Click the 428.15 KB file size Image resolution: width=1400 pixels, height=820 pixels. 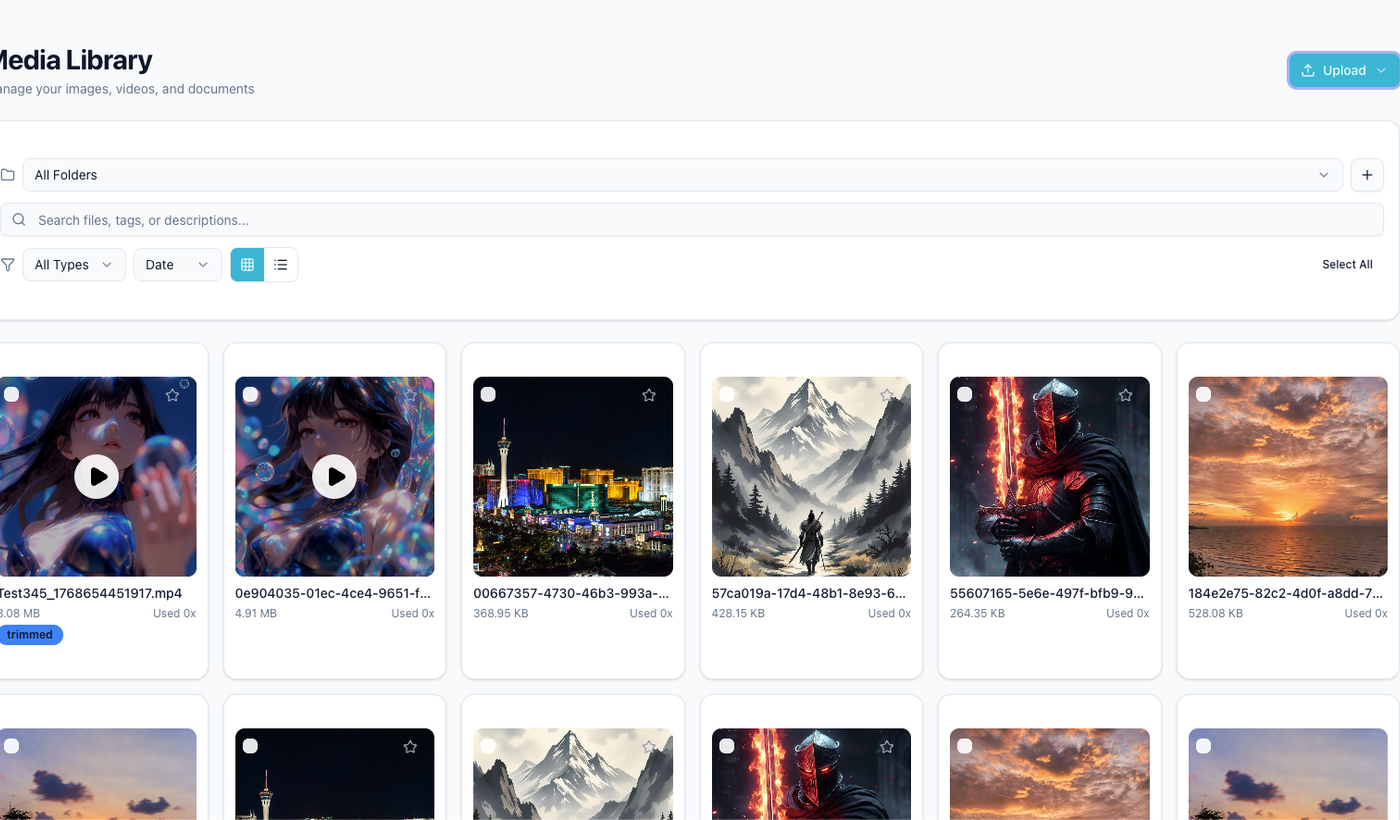(738, 613)
